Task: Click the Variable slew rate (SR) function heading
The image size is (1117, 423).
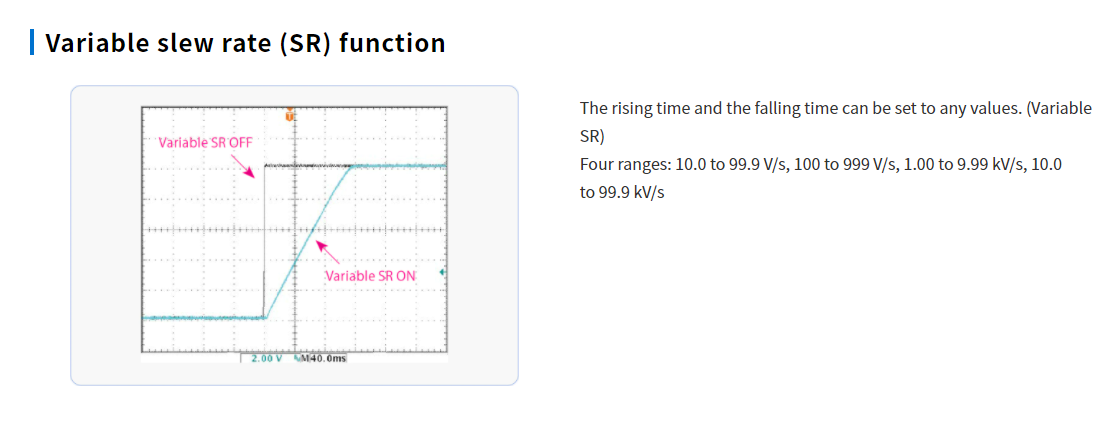Action: [x=245, y=43]
